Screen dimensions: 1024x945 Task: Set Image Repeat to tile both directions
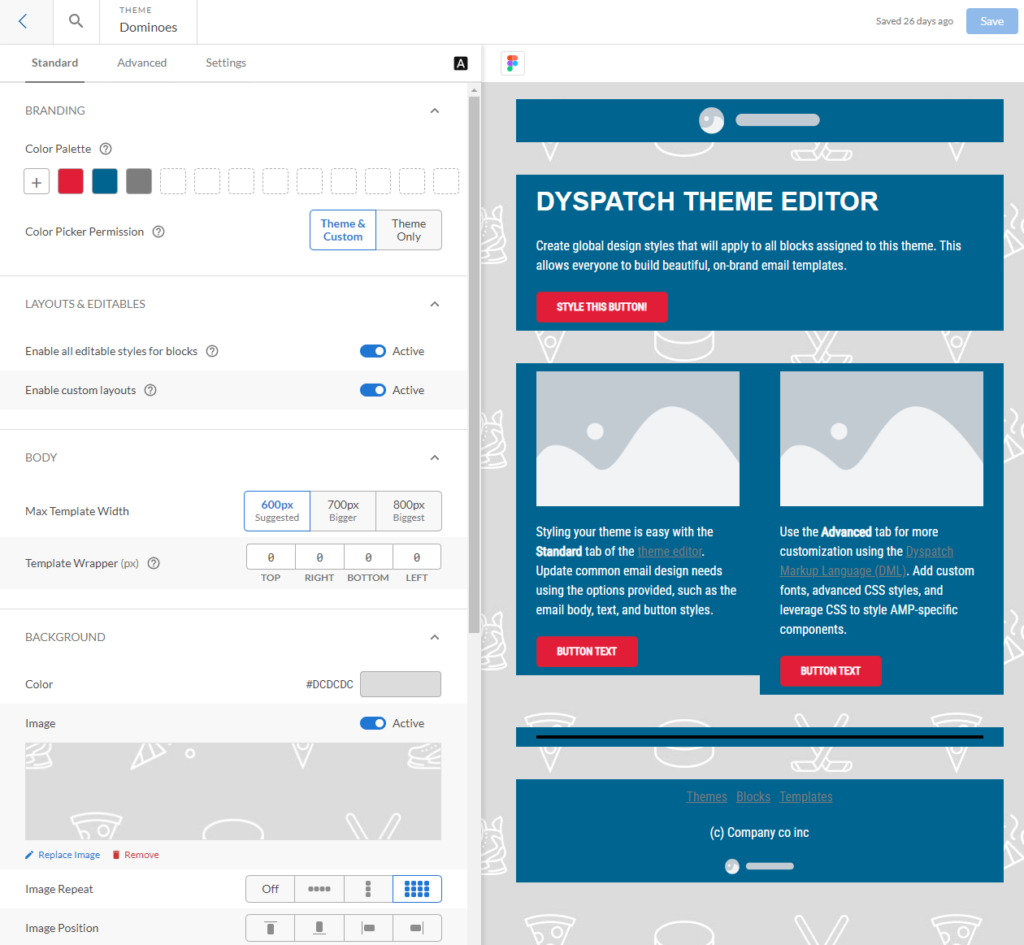coord(417,889)
